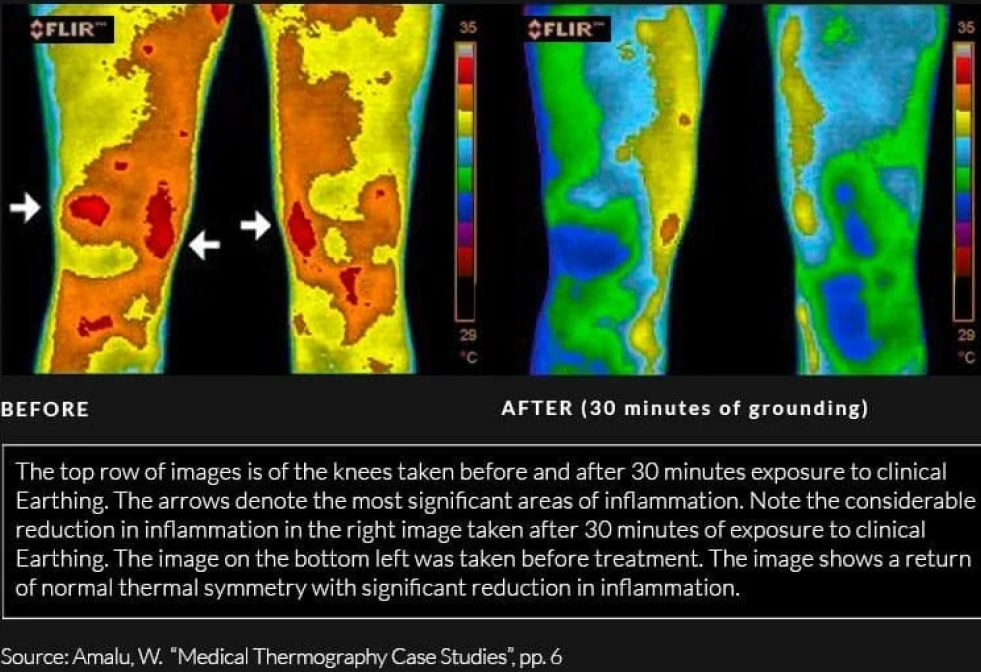The height and width of the screenshot is (672, 981).
Task: Click the 29 value below the before scale
Action: pos(468,335)
